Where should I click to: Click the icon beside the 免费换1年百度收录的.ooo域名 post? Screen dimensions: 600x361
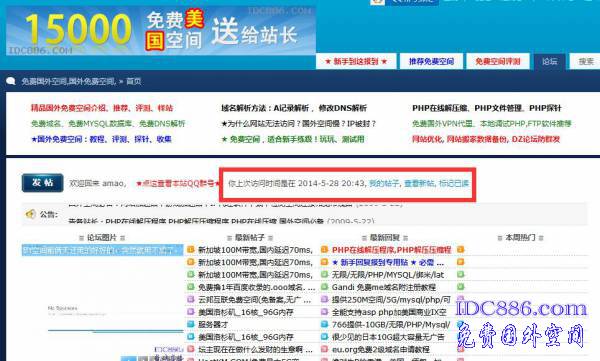[191, 287]
